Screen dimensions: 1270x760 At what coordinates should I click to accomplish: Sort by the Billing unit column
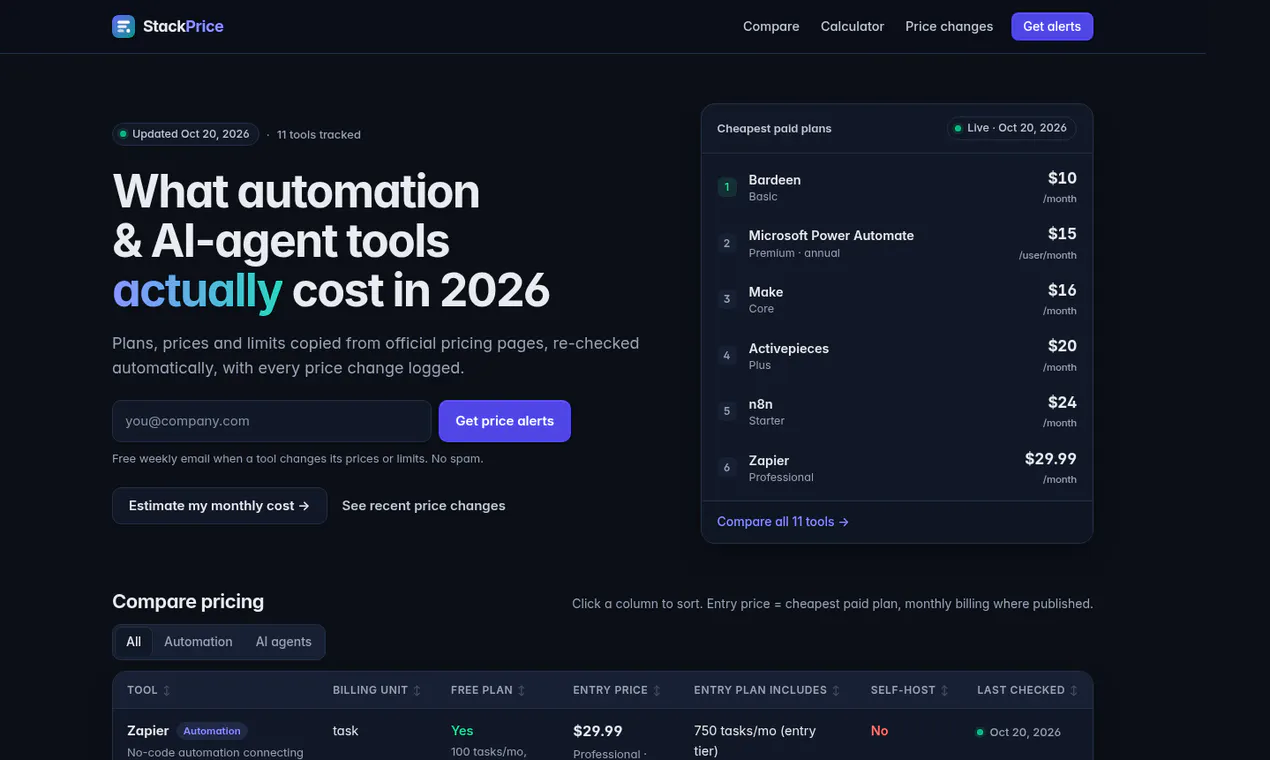[377, 690]
